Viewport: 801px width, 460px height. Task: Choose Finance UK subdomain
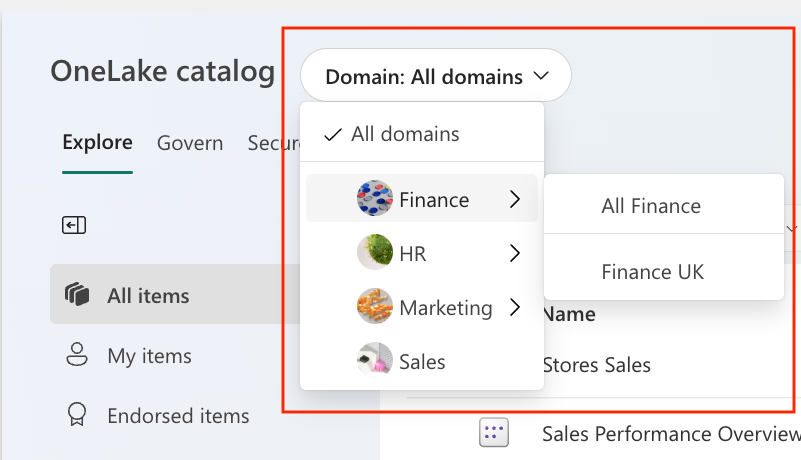point(652,271)
